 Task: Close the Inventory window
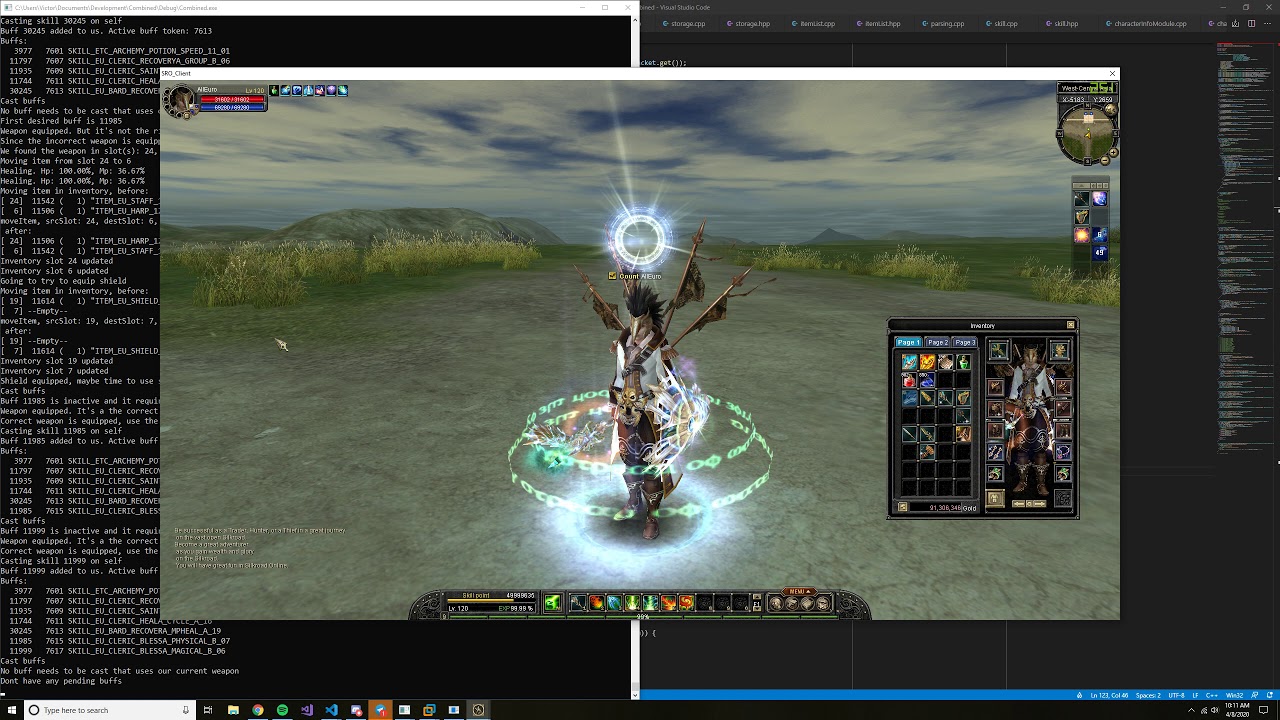[1070, 325]
